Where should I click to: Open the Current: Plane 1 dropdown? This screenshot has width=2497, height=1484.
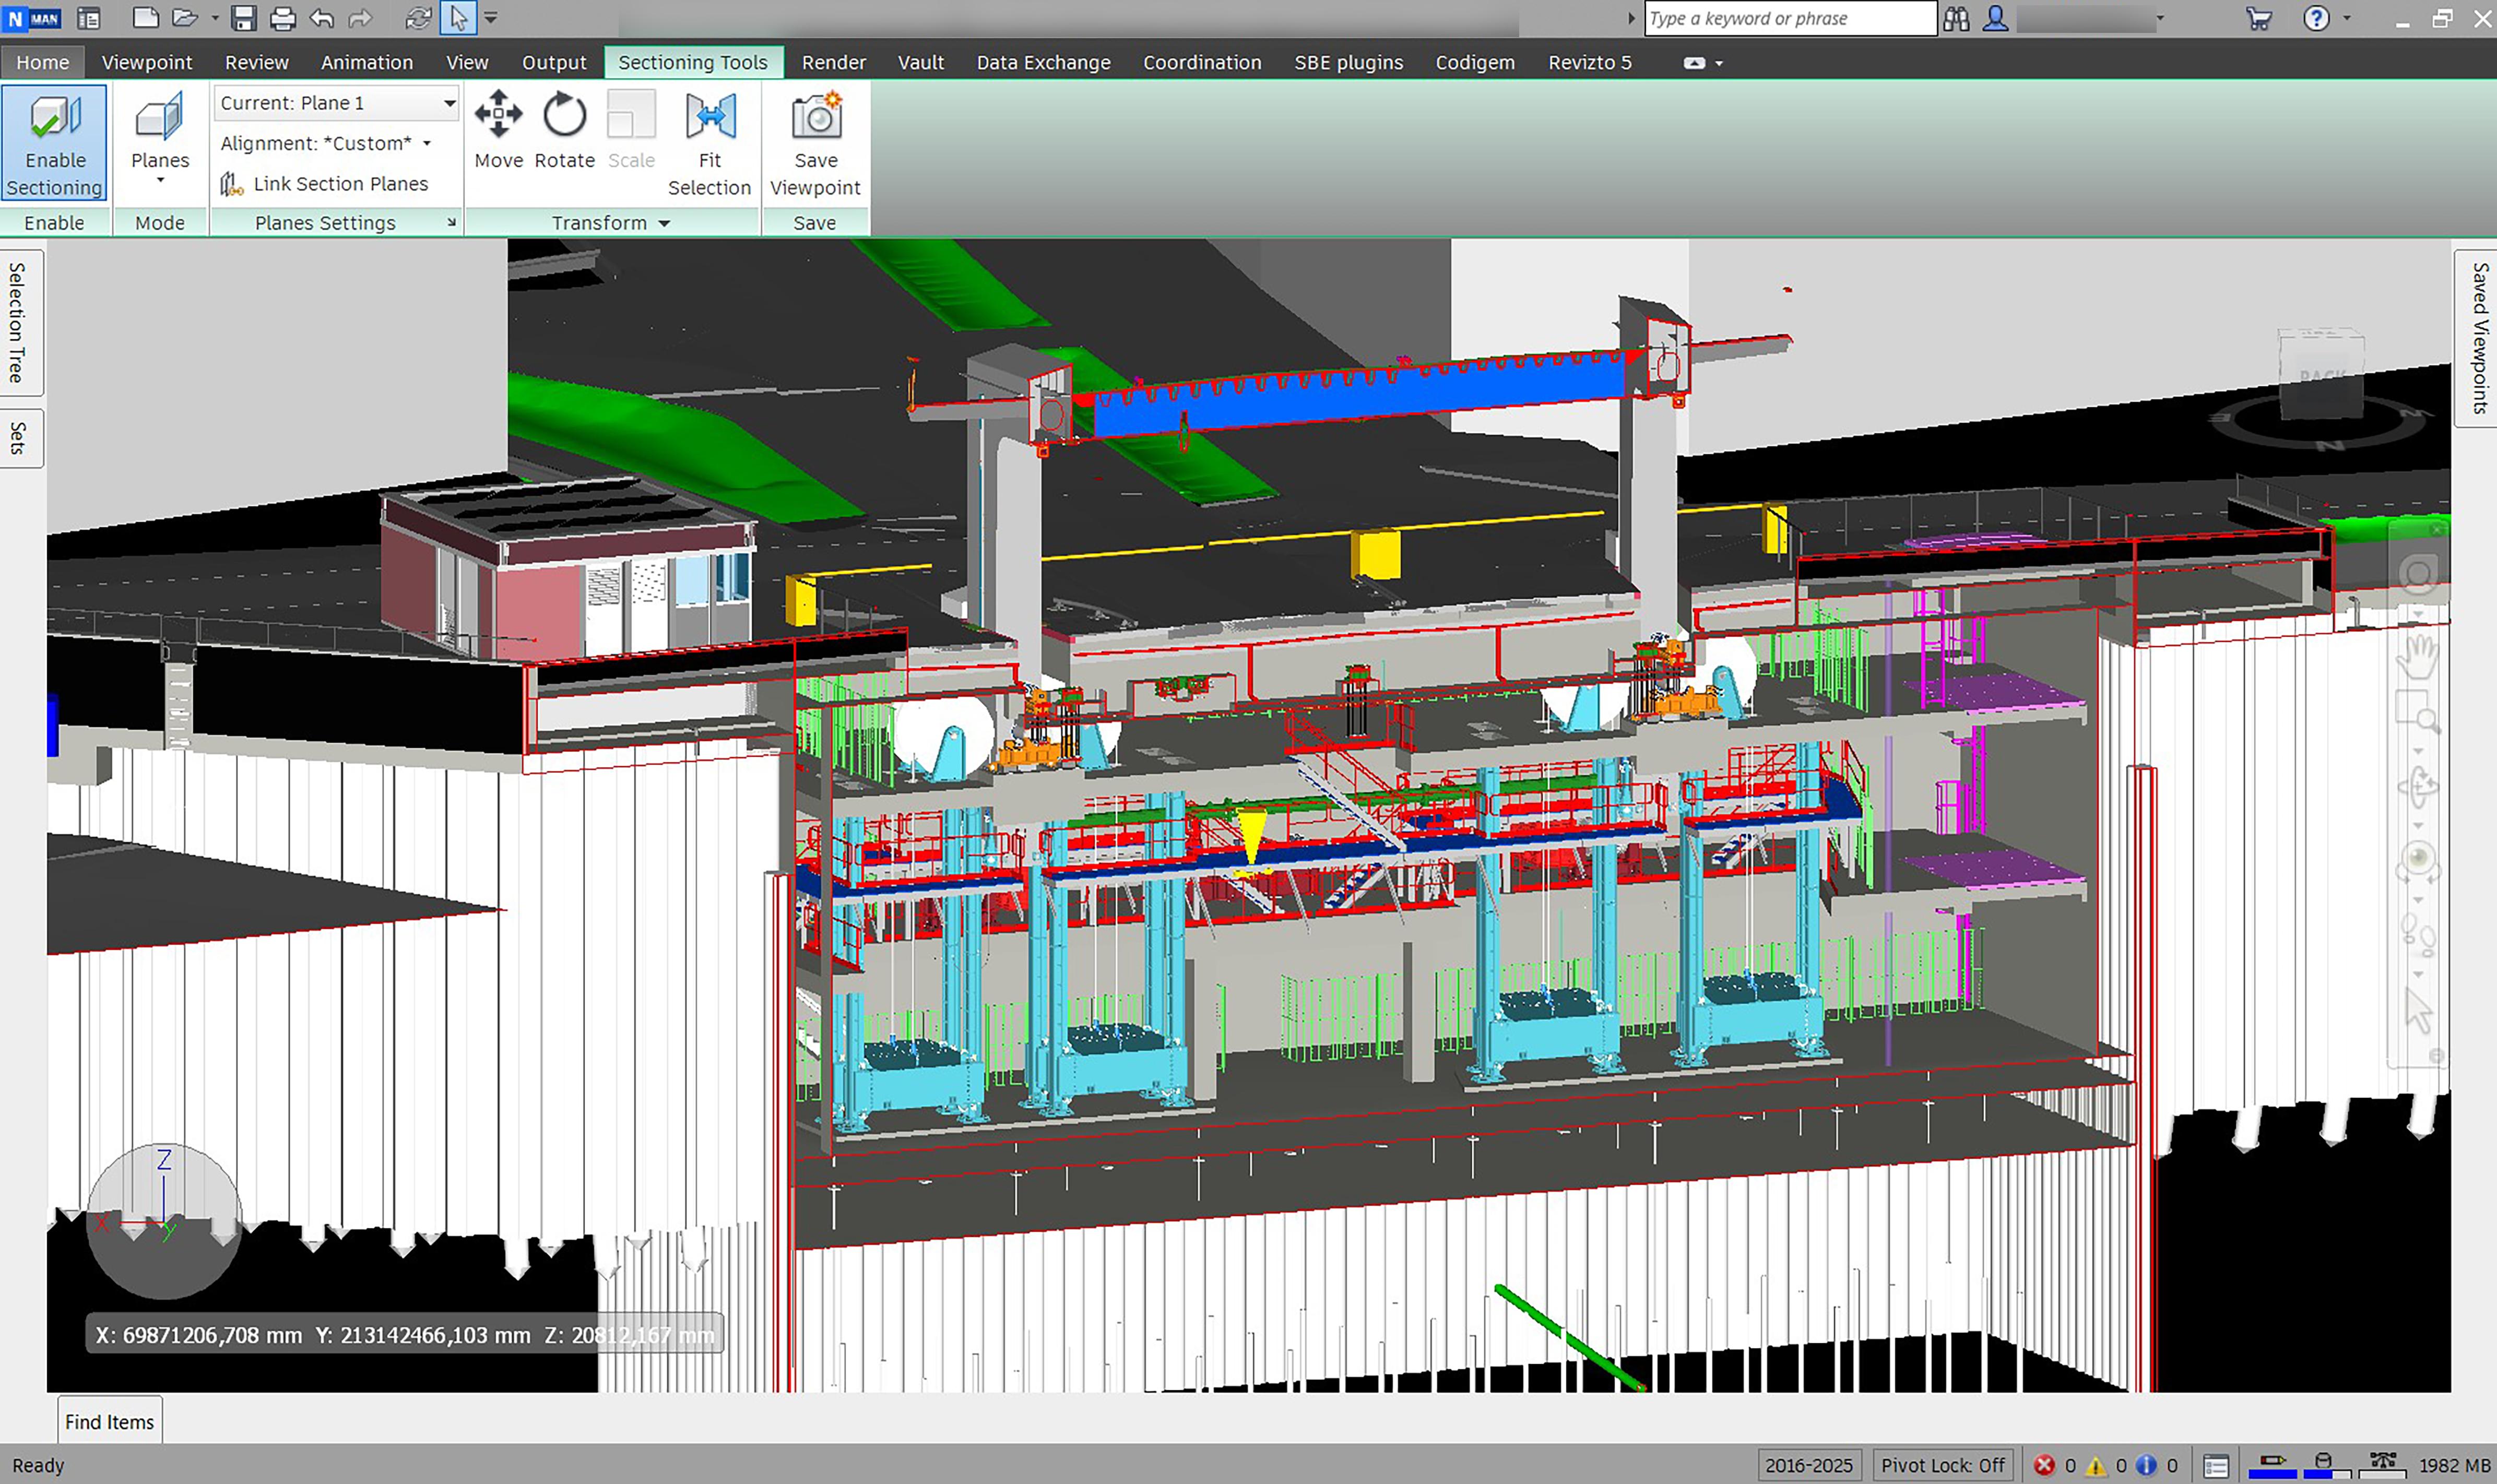337,103
